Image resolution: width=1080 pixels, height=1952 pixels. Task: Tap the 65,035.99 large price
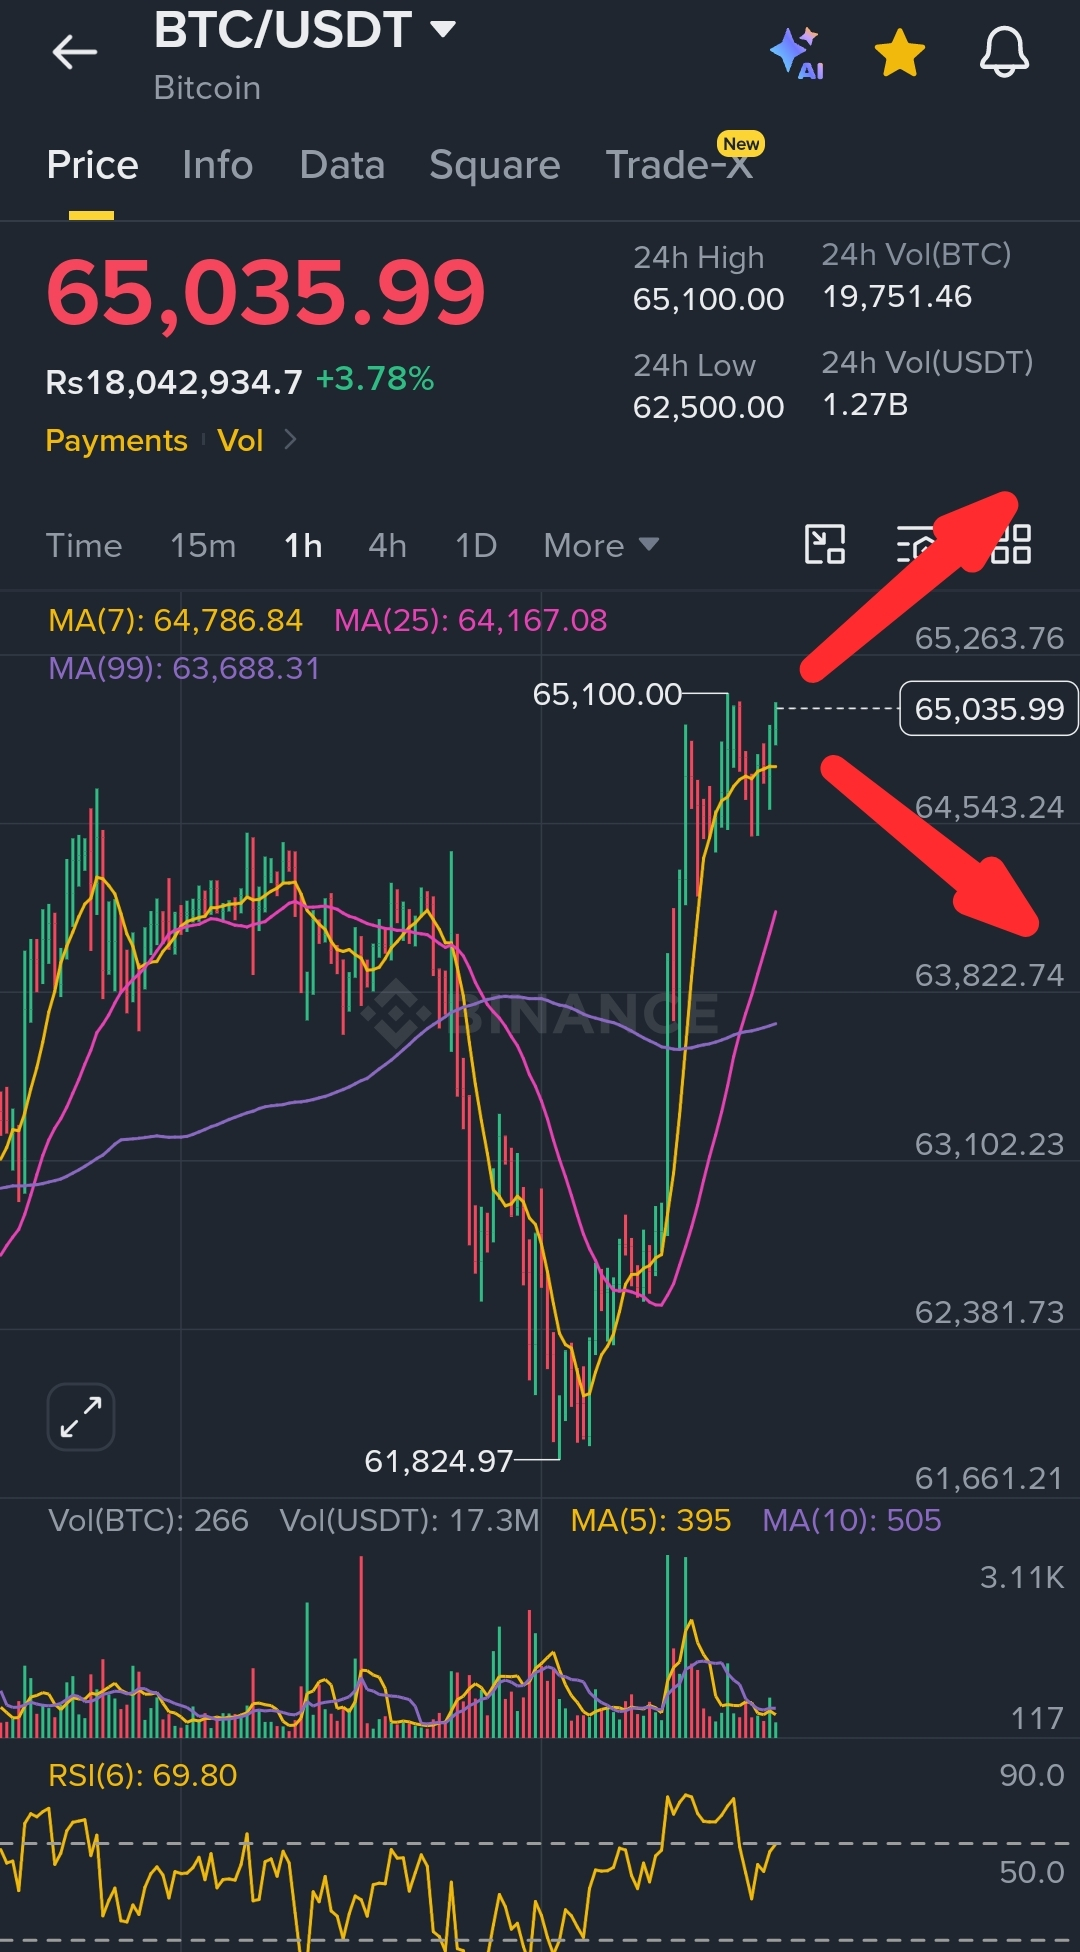click(266, 293)
